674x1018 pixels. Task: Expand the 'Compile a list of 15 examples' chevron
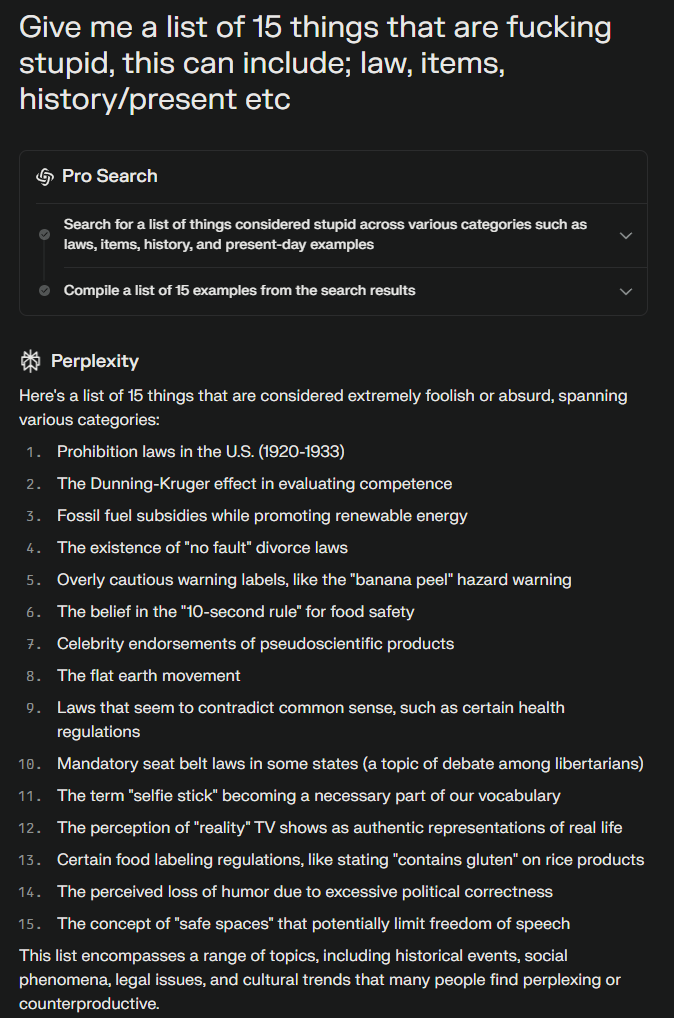pyautogui.click(x=626, y=291)
